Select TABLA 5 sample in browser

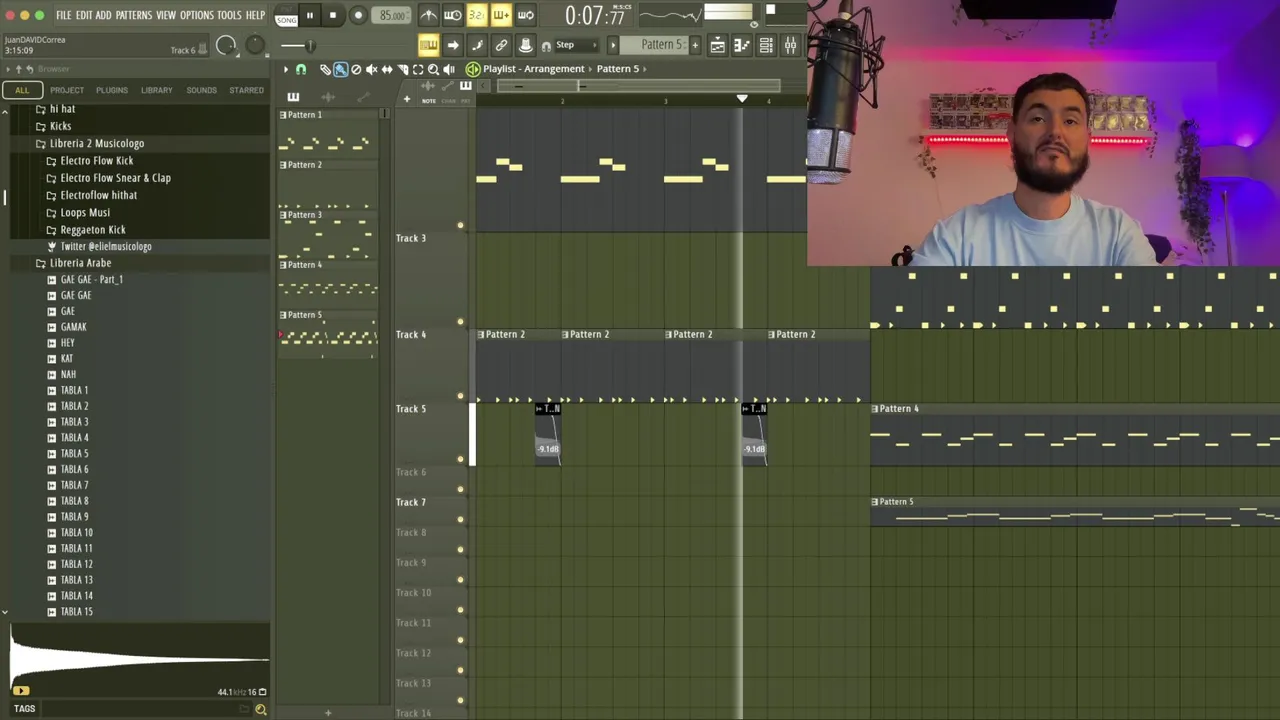74,453
